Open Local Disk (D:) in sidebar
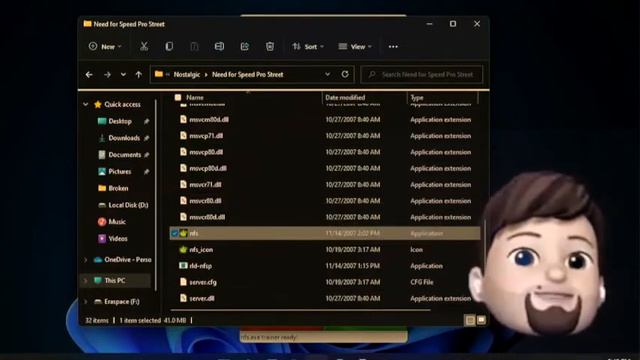 click(128, 205)
